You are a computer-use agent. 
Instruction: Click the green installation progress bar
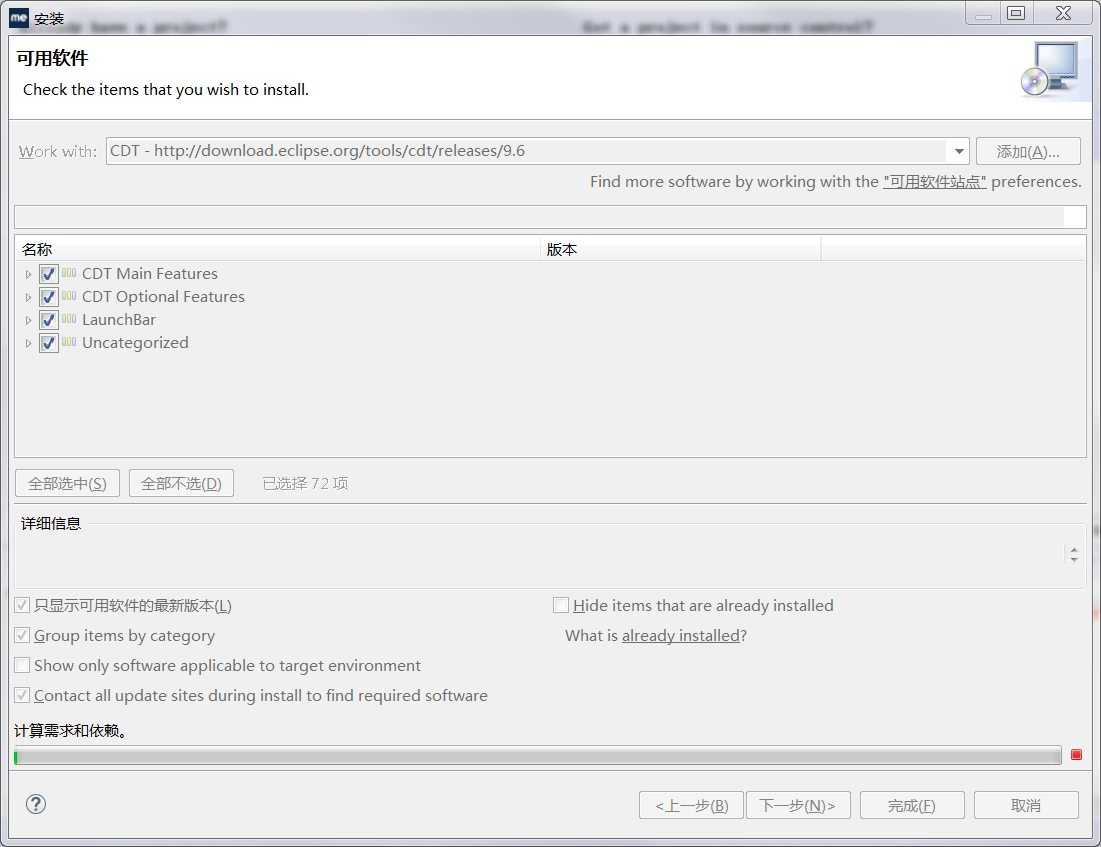tap(540, 755)
